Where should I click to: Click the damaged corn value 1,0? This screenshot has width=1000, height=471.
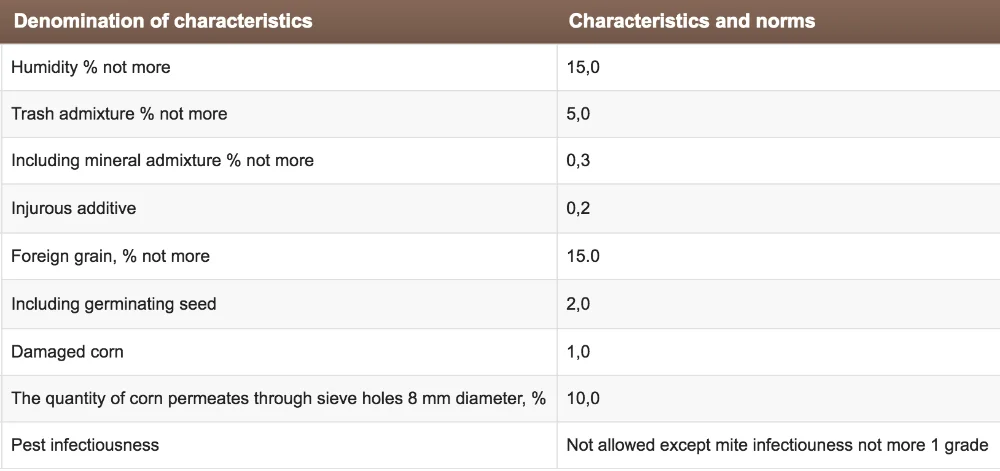(578, 352)
